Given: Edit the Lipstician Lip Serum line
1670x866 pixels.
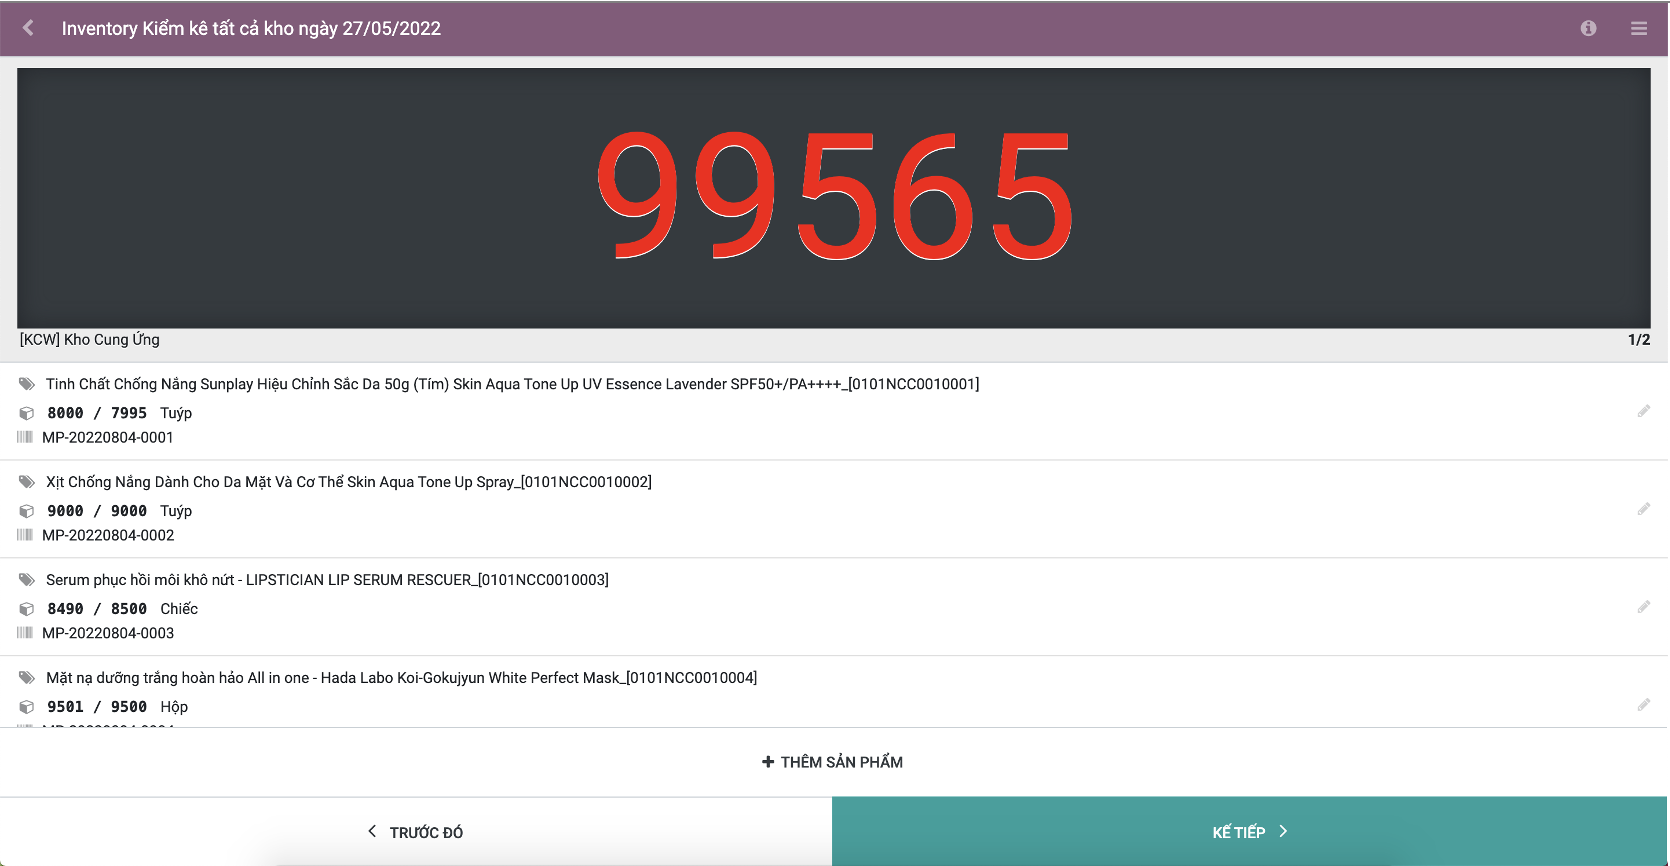Looking at the screenshot, I should [1643, 607].
